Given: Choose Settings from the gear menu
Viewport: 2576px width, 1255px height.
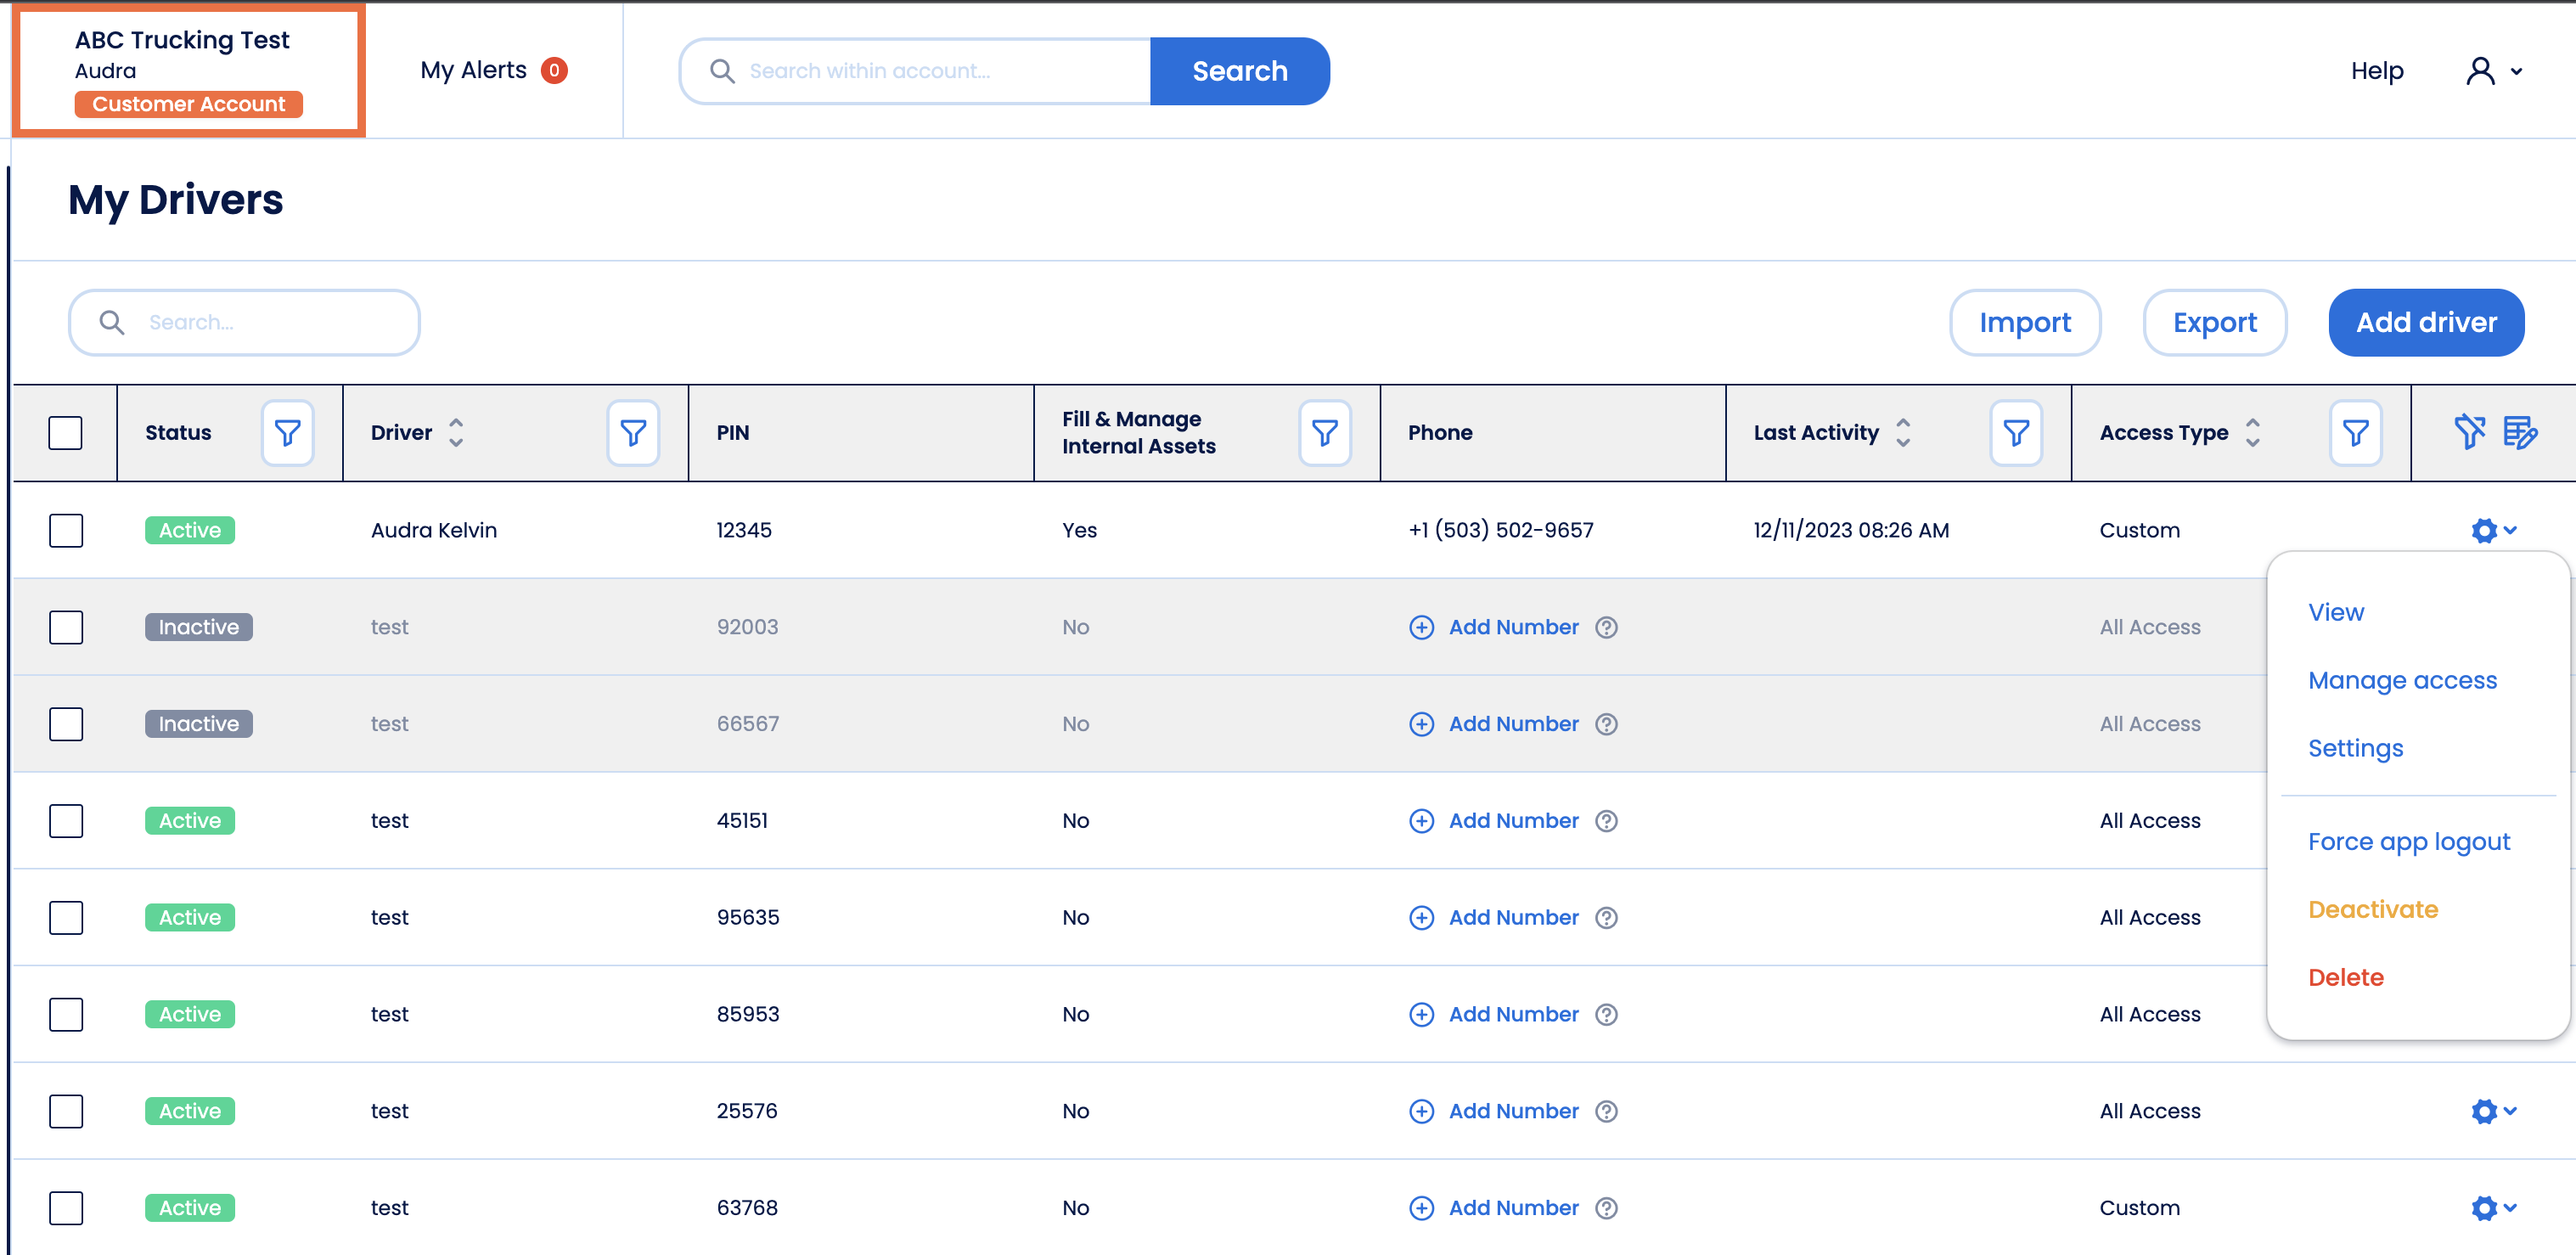Looking at the screenshot, I should tap(2355, 748).
